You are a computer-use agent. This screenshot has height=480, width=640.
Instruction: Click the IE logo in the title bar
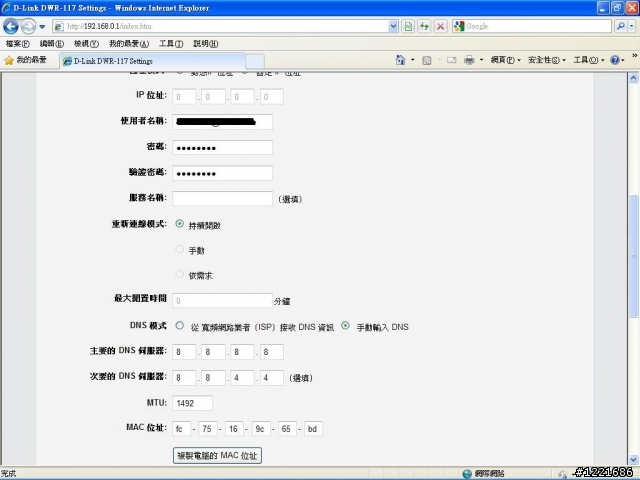6,7
